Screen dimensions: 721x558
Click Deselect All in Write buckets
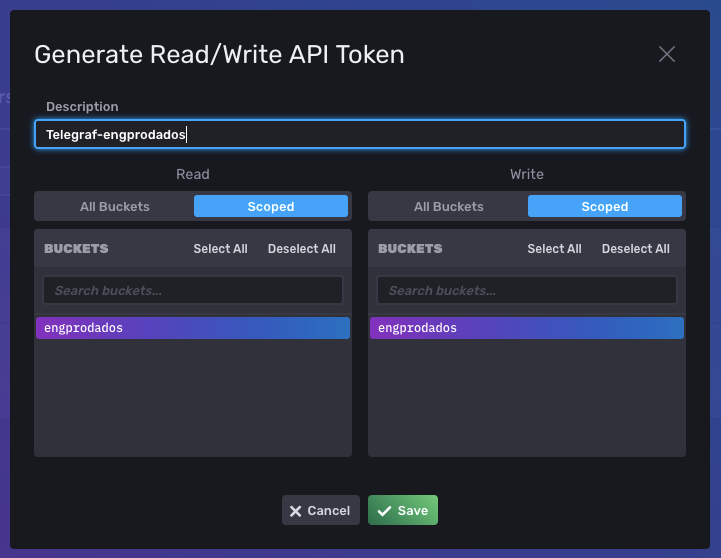pyautogui.click(x=636, y=249)
